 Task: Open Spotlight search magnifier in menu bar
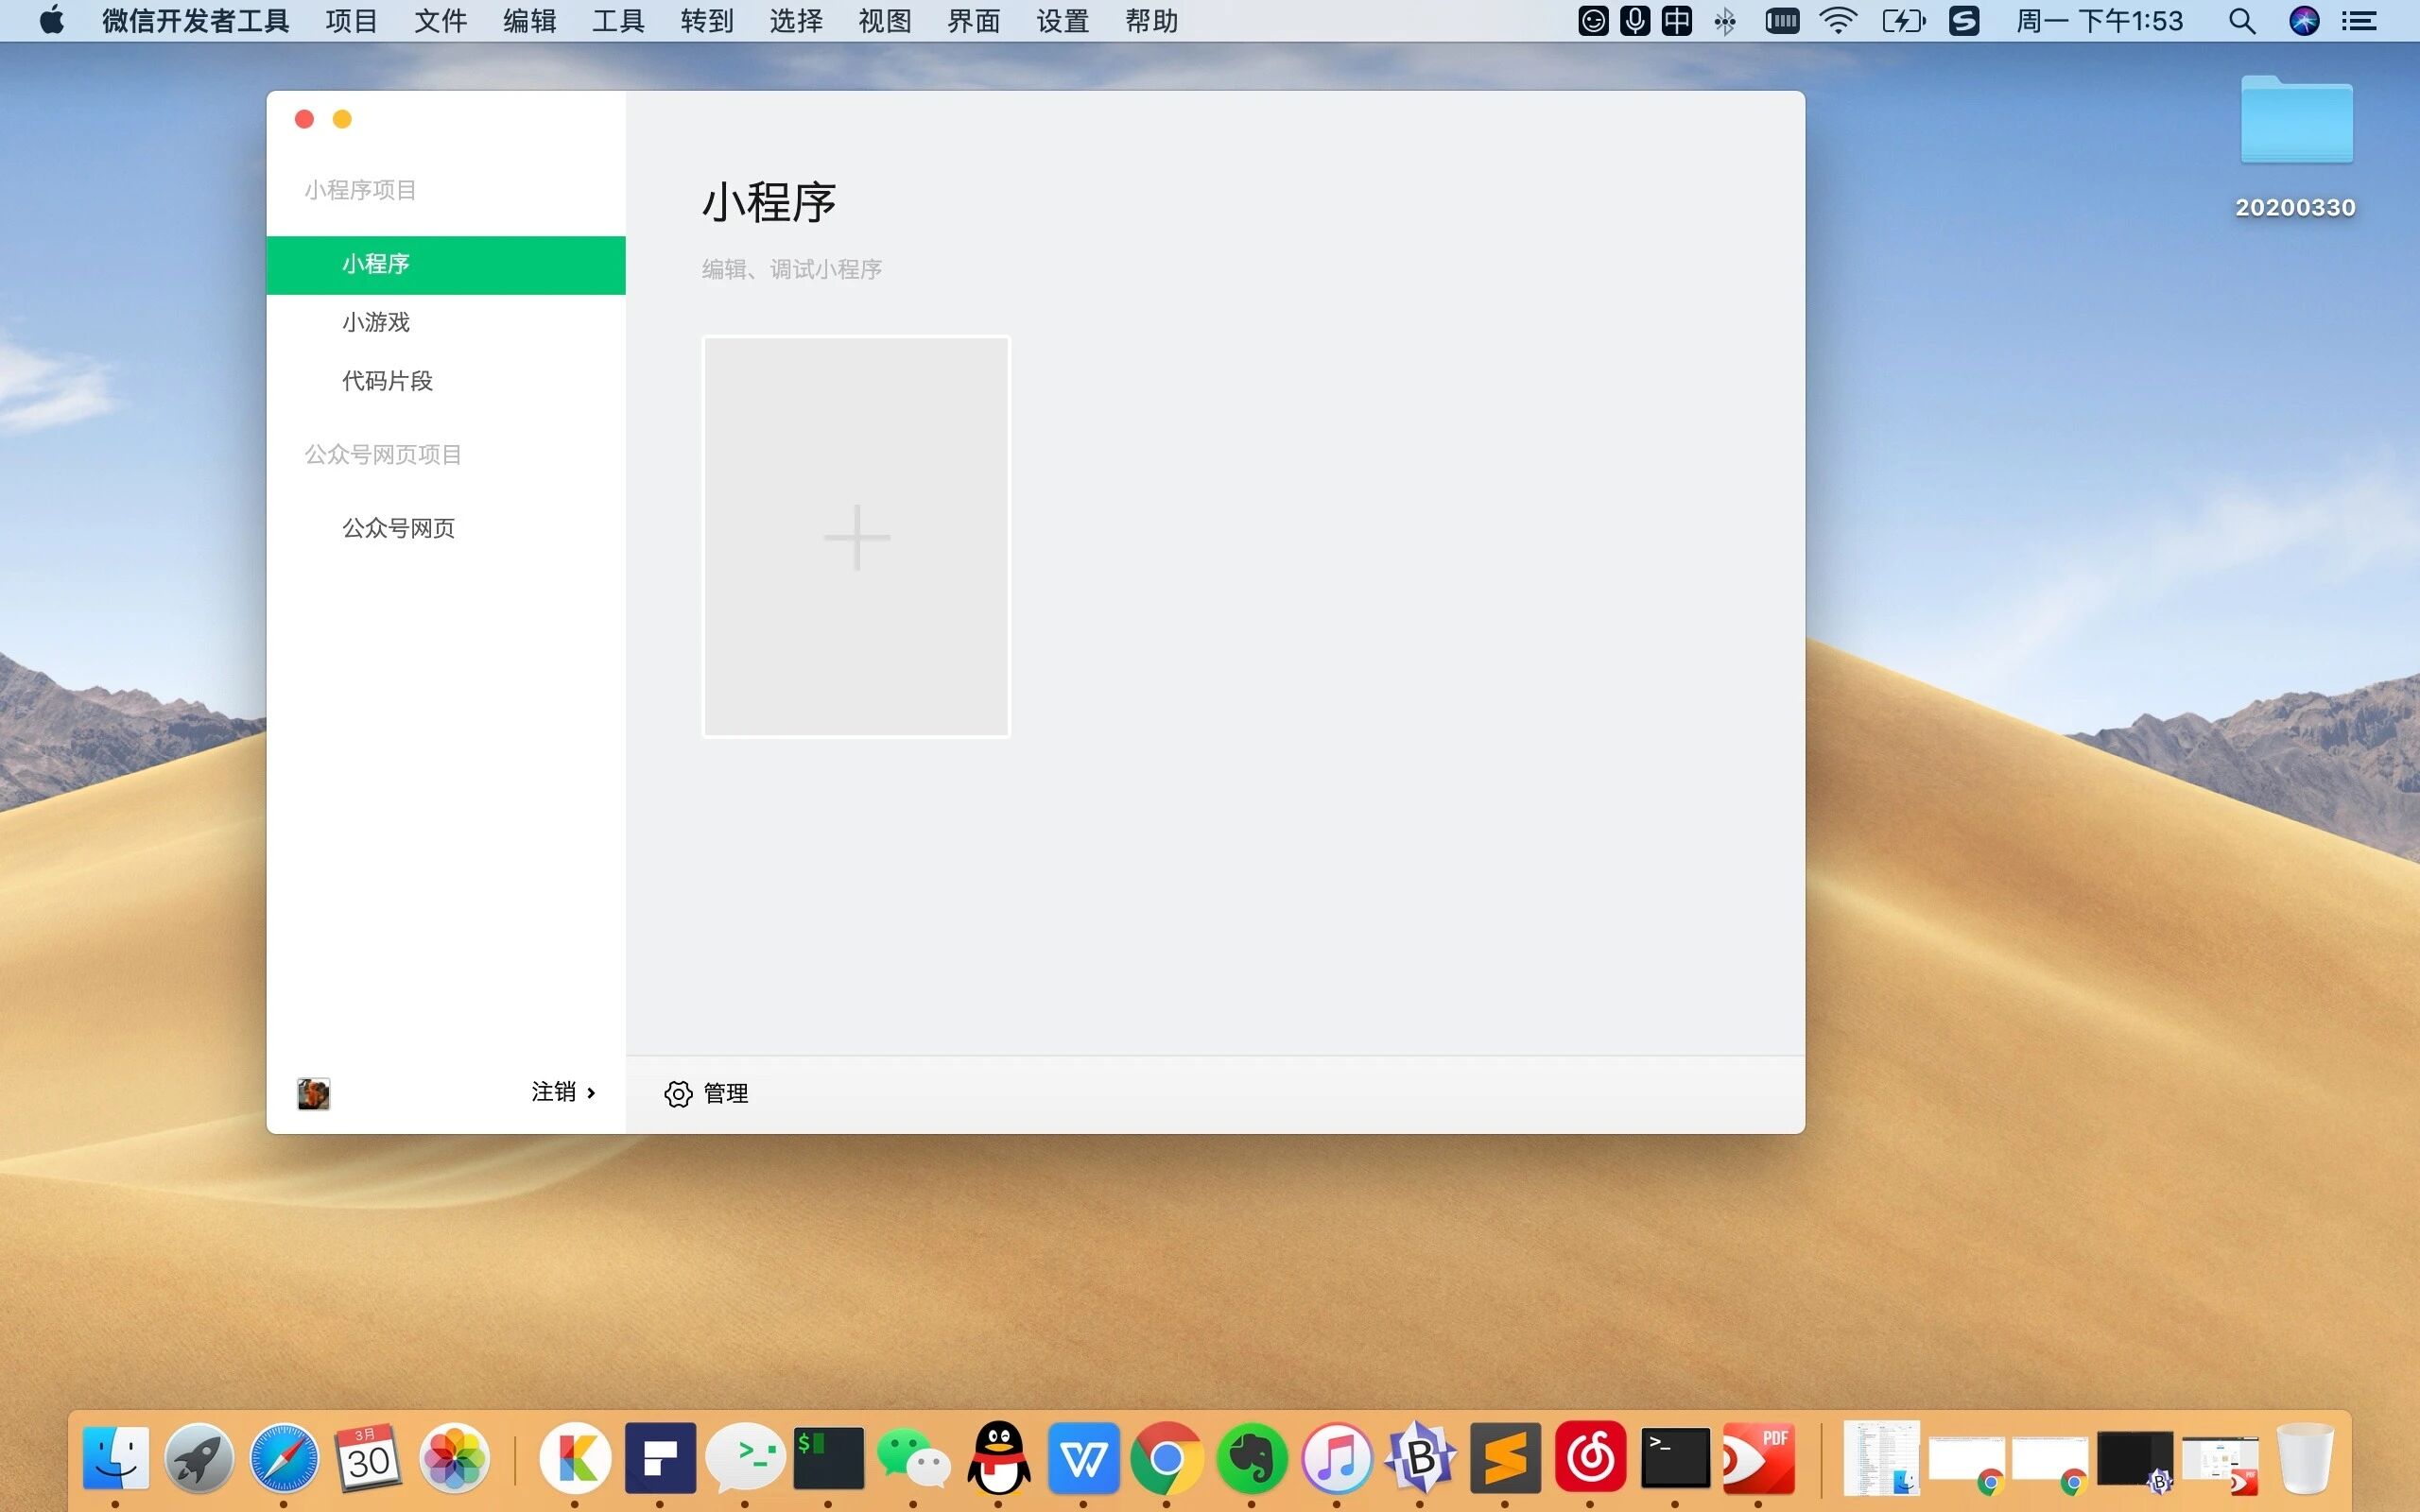coord(2241,21)
